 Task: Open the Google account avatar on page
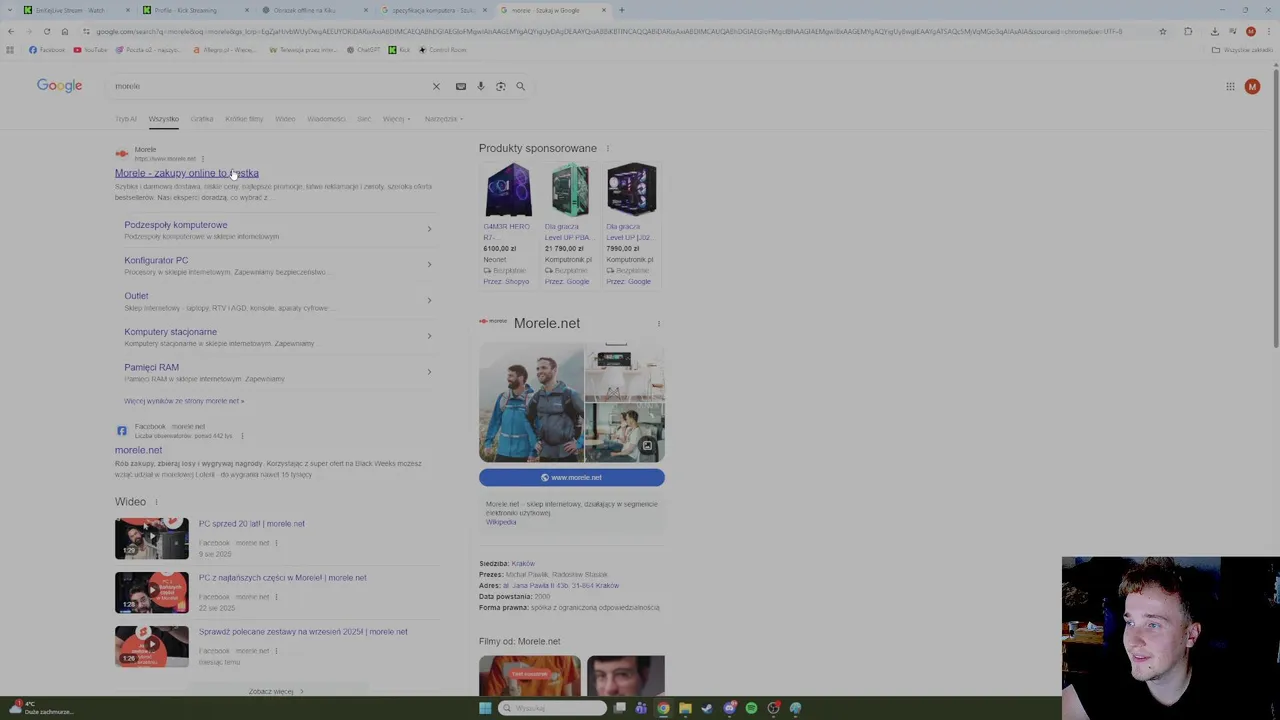1252,86
